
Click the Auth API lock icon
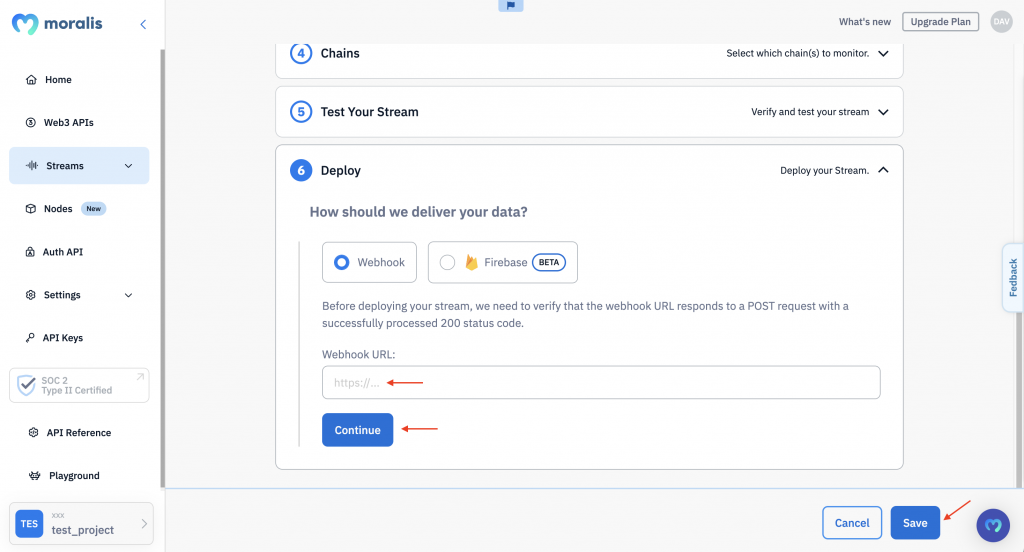pyautogui.click(x=30, y=252)
